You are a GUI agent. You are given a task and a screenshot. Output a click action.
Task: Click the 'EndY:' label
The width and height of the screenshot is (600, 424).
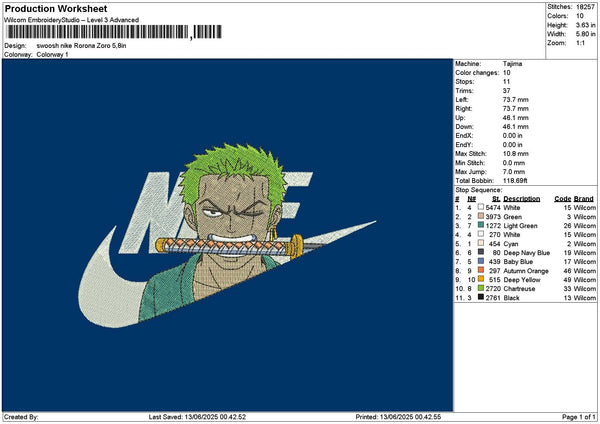pos(464,145)
